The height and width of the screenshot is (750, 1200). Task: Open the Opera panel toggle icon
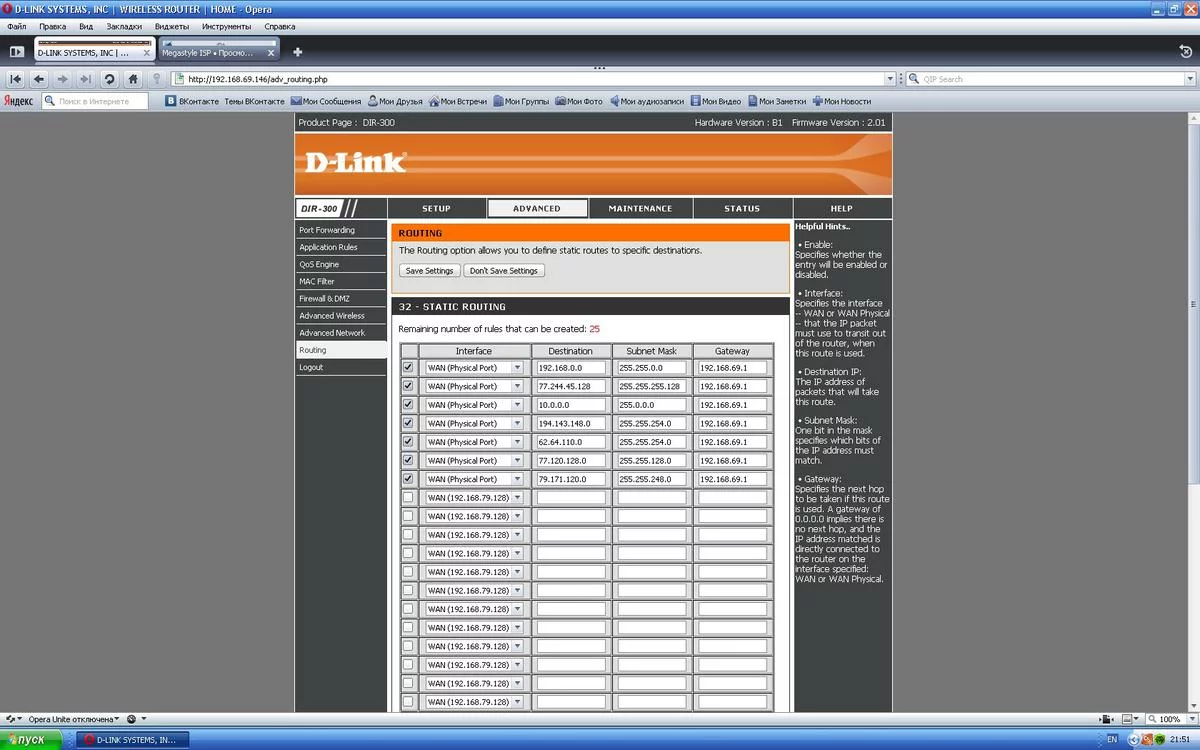tap(16, 52)
